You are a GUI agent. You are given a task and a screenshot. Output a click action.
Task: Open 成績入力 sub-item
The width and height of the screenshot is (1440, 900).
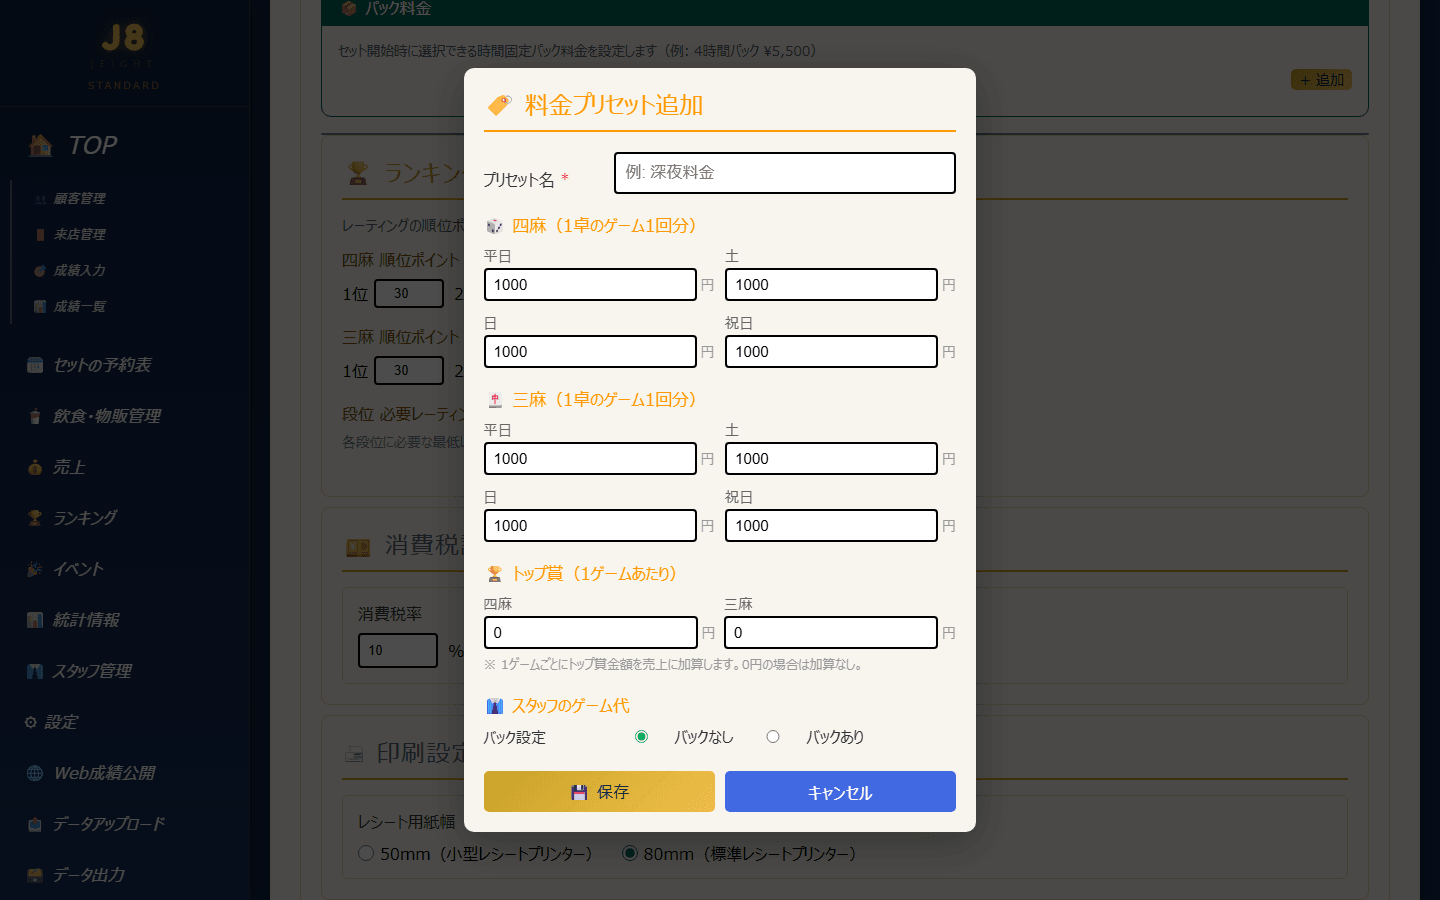(70, 270)
